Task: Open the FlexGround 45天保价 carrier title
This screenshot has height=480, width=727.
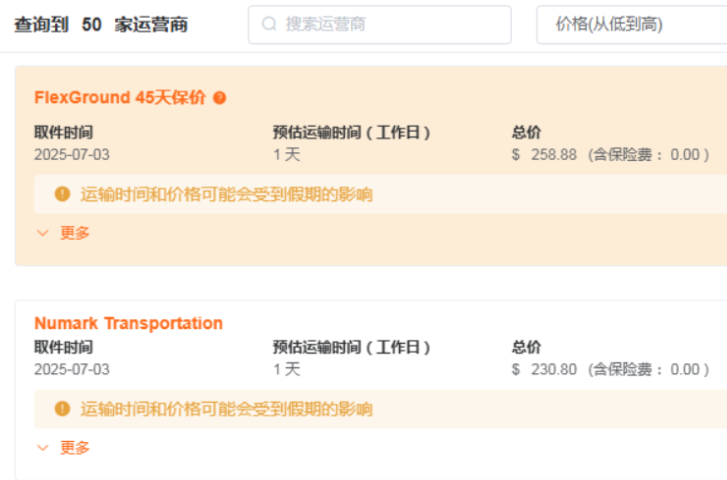Action: point(120,98)
